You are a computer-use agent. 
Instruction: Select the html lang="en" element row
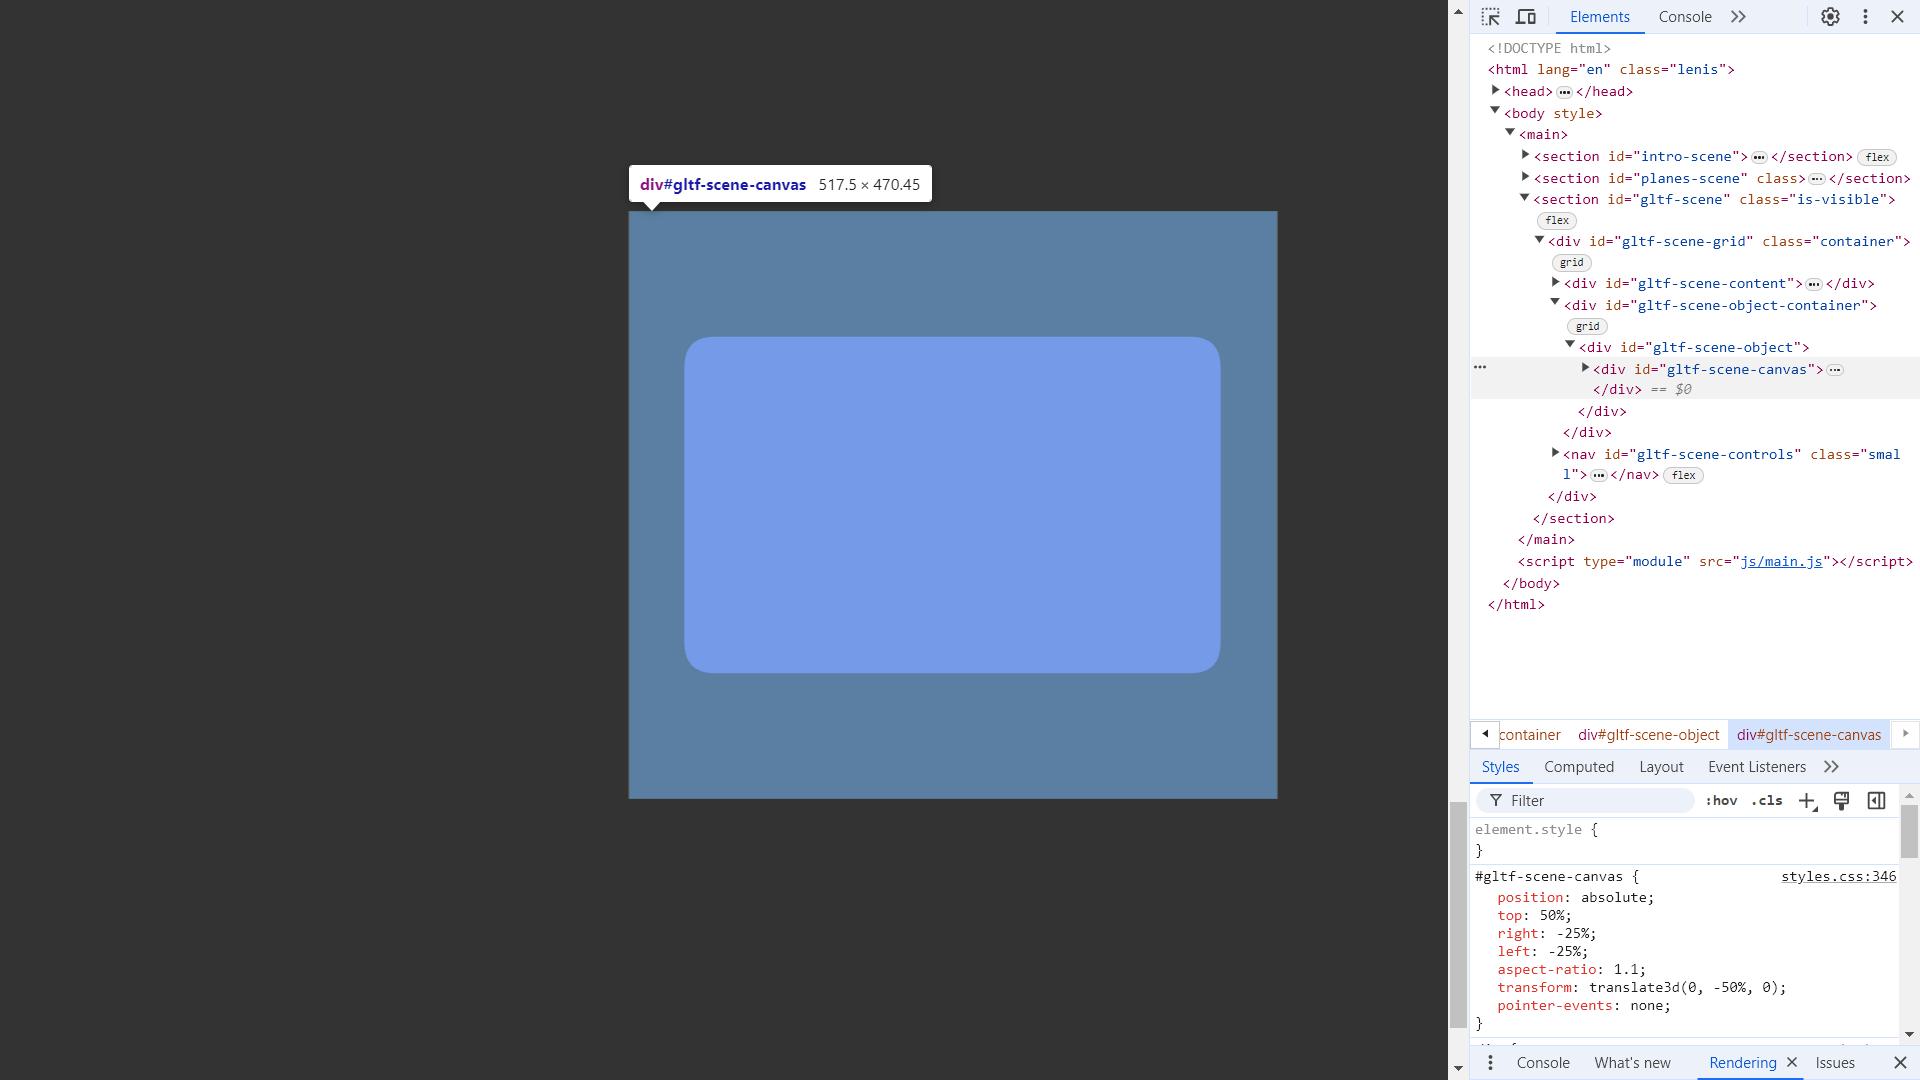click(x=1611, y=70)
